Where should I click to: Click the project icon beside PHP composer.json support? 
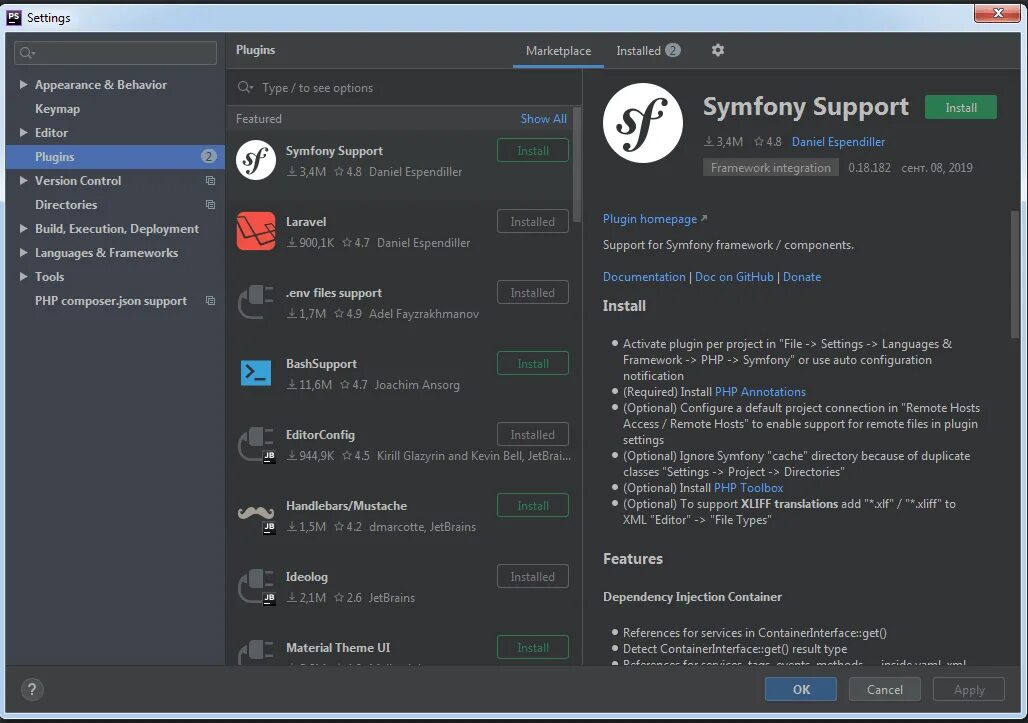210,301
